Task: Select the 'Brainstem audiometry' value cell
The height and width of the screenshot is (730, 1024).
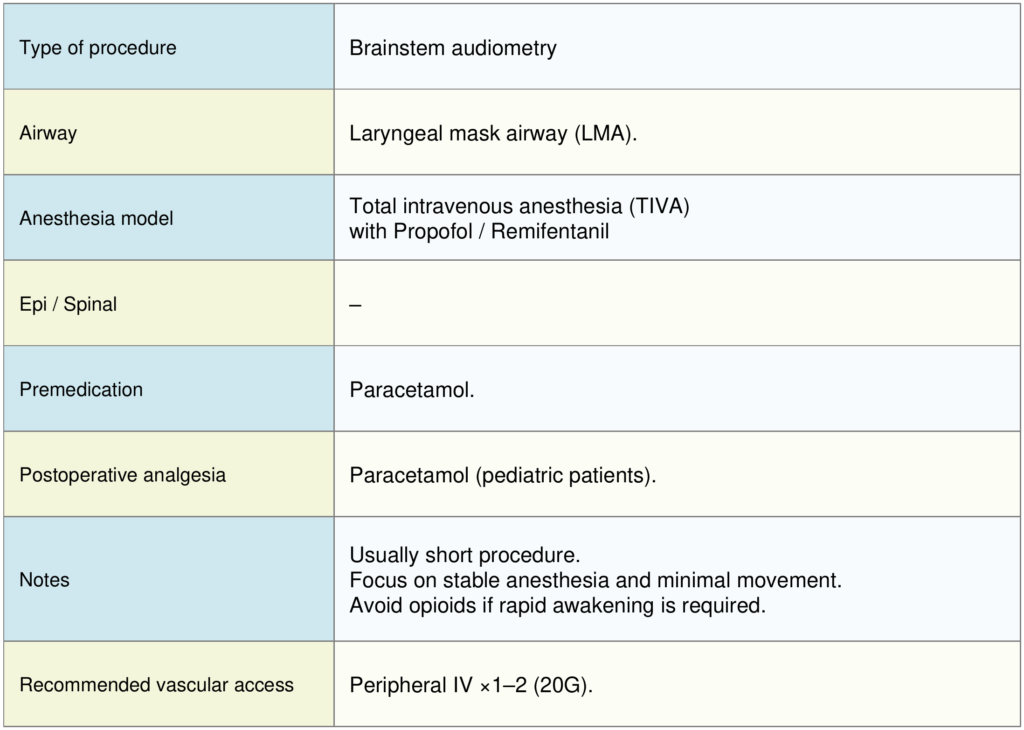Action: [453, 48]
